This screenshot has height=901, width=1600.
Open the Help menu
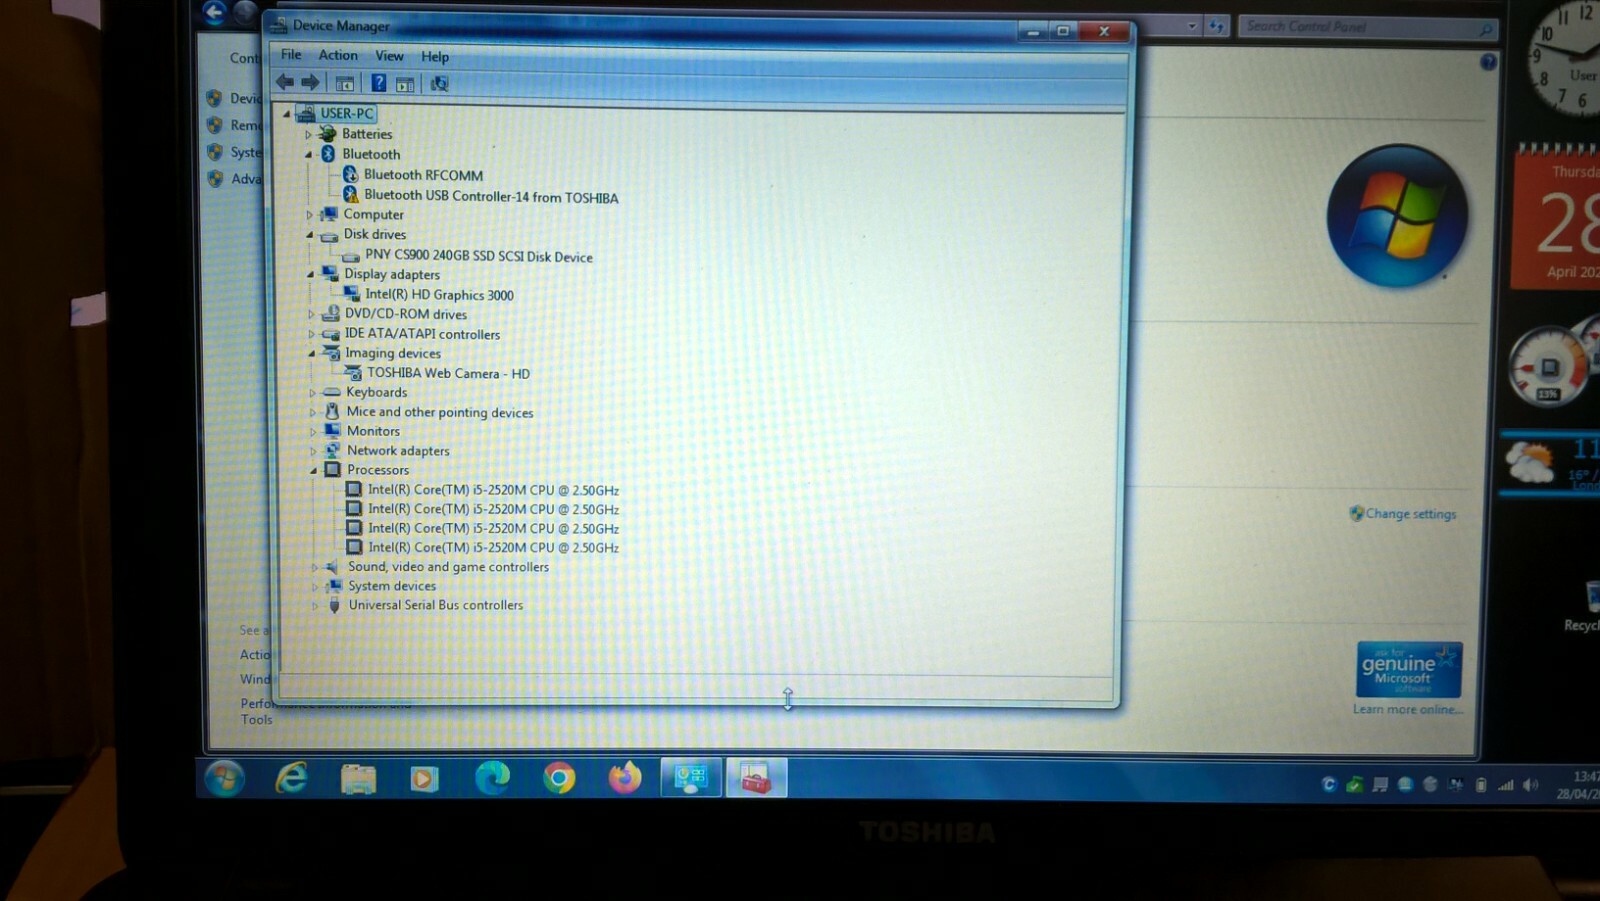(435, 57)
